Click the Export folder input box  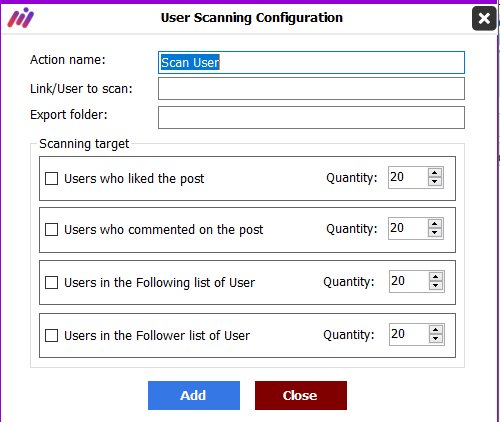tap(311, 117)
